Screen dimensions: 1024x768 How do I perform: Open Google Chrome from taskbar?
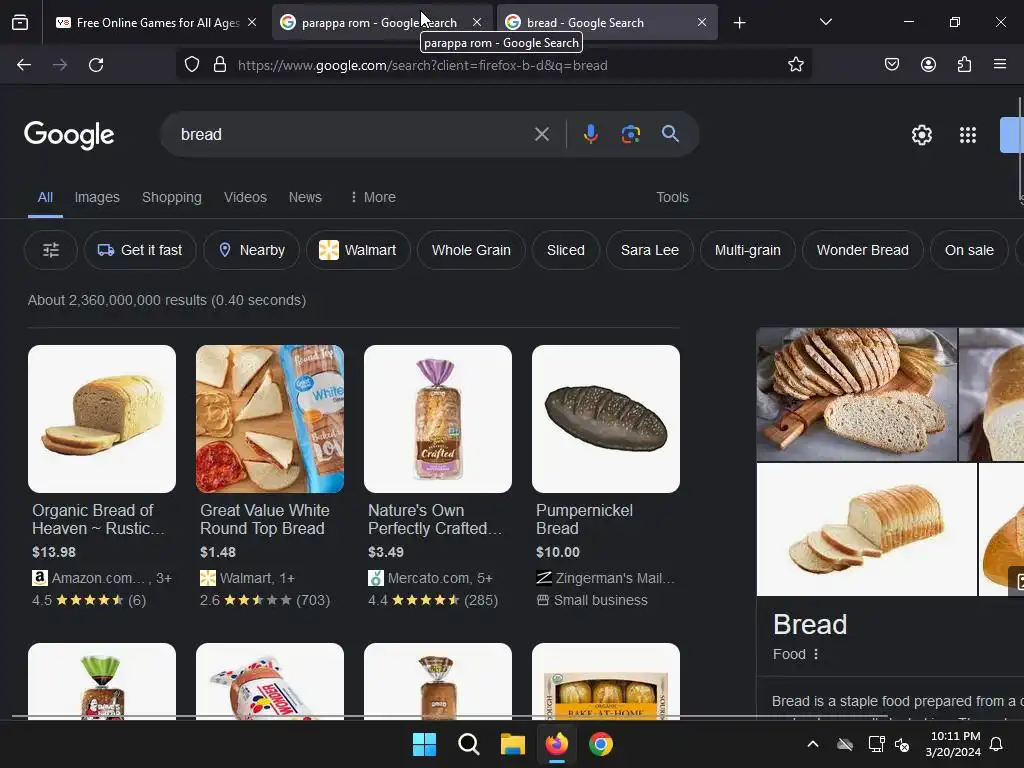[x=601, y=744]
